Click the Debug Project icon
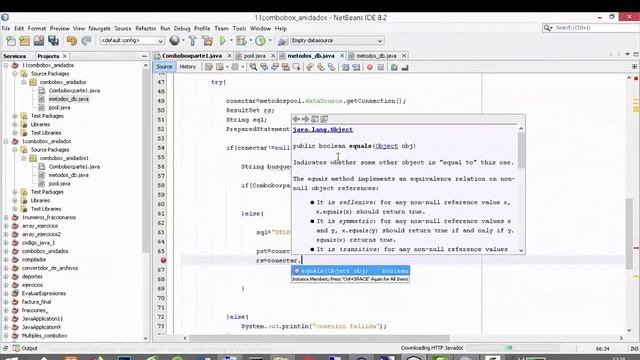The height and width of the screenshot is (360, 640). (241, 40)
